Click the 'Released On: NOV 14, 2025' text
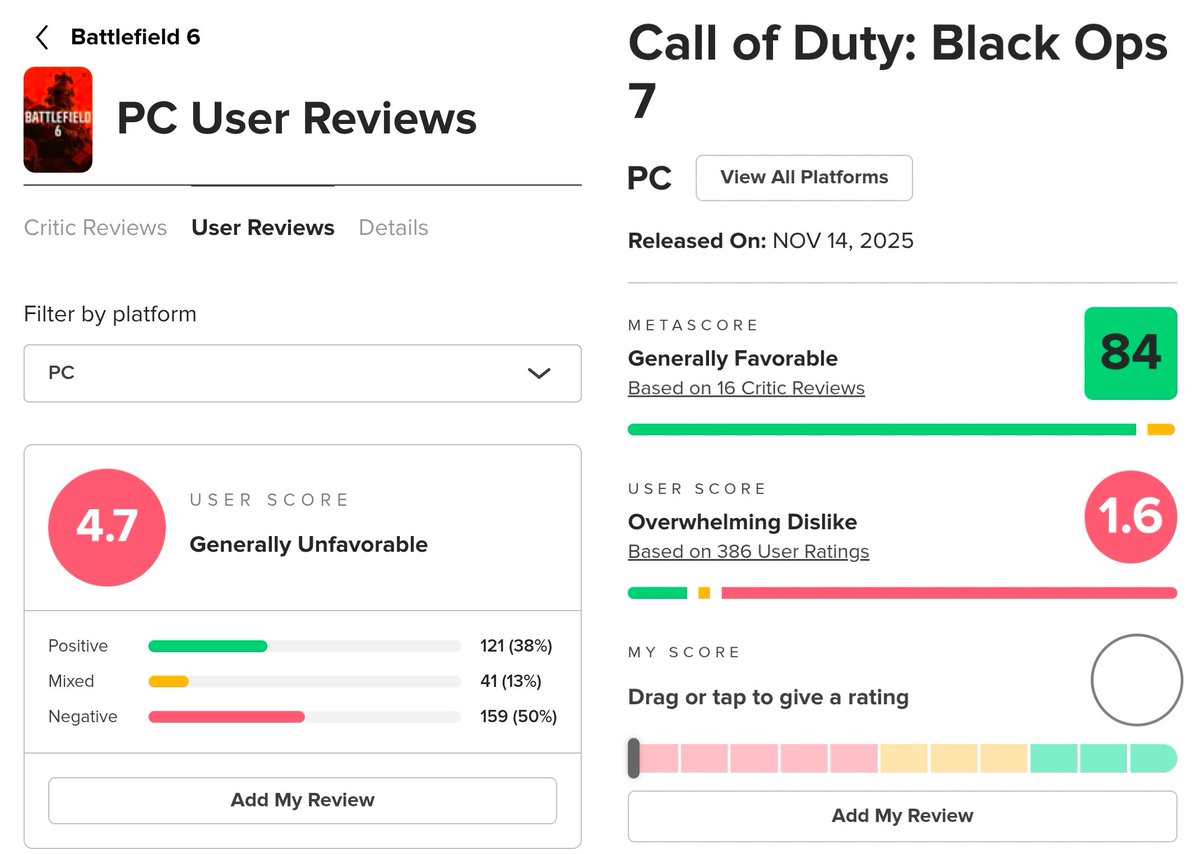Screen dimensions: 1200x854 point(771,241)
